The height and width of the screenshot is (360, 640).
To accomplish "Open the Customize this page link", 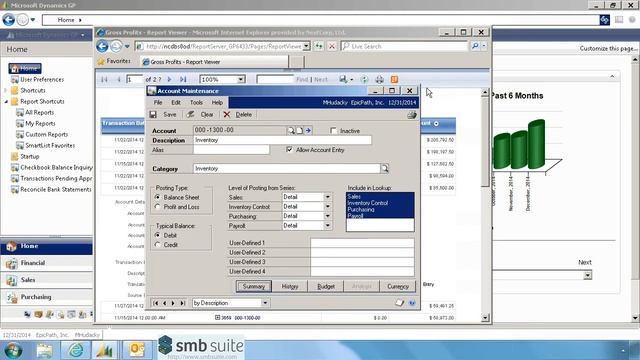I will coord(609,48).
